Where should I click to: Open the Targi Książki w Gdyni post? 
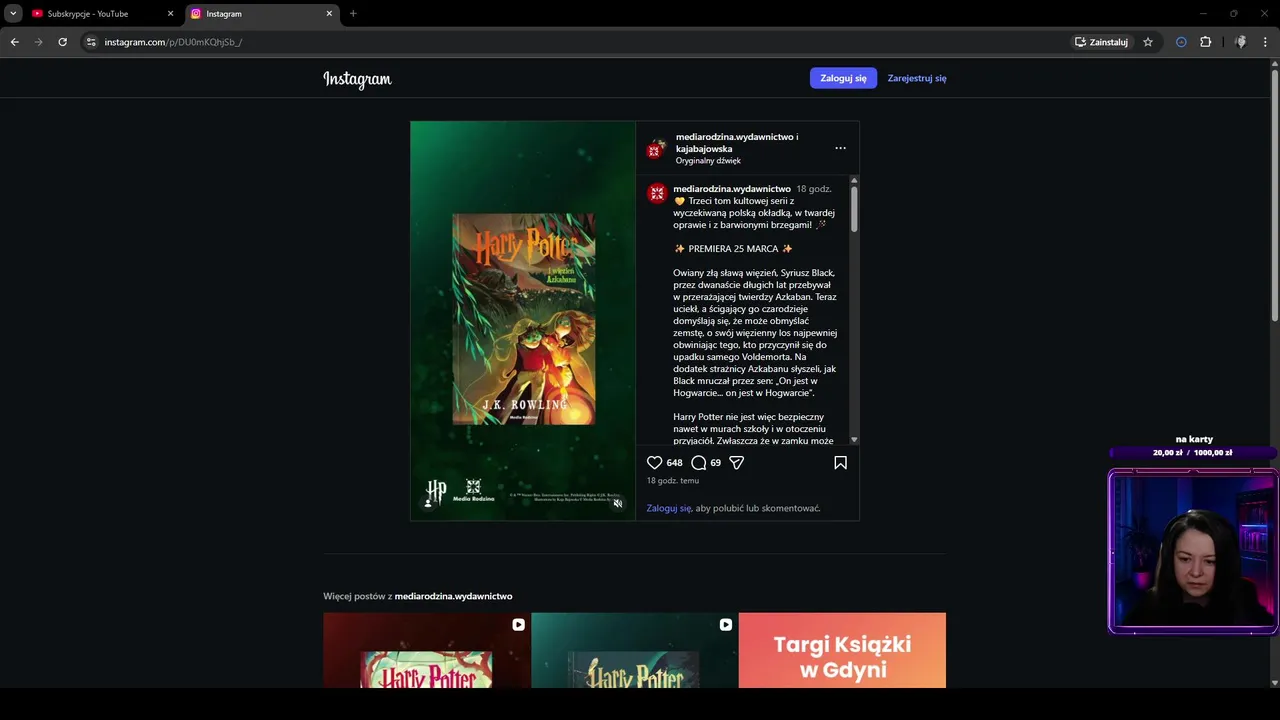[842, 650]
